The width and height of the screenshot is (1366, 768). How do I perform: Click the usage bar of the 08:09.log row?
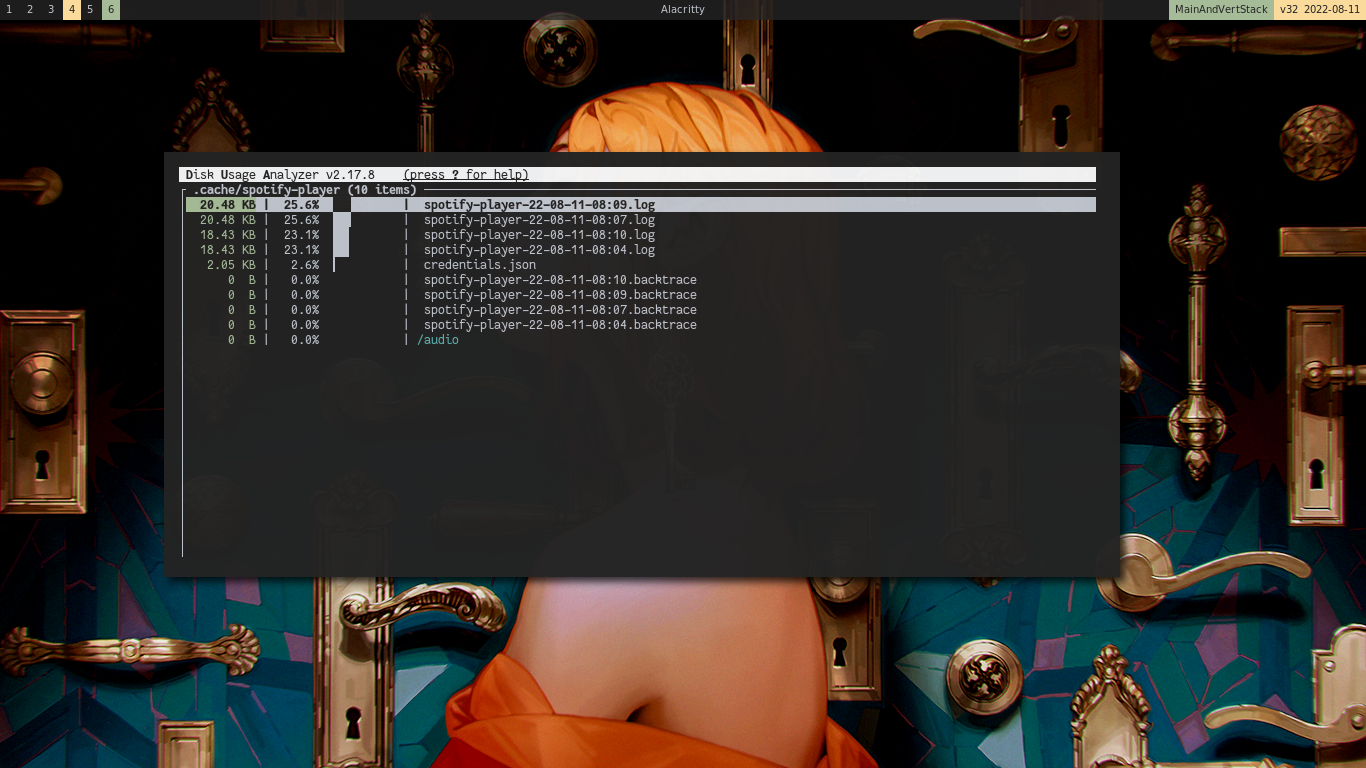pyautogui.click(x=342, y=205)
